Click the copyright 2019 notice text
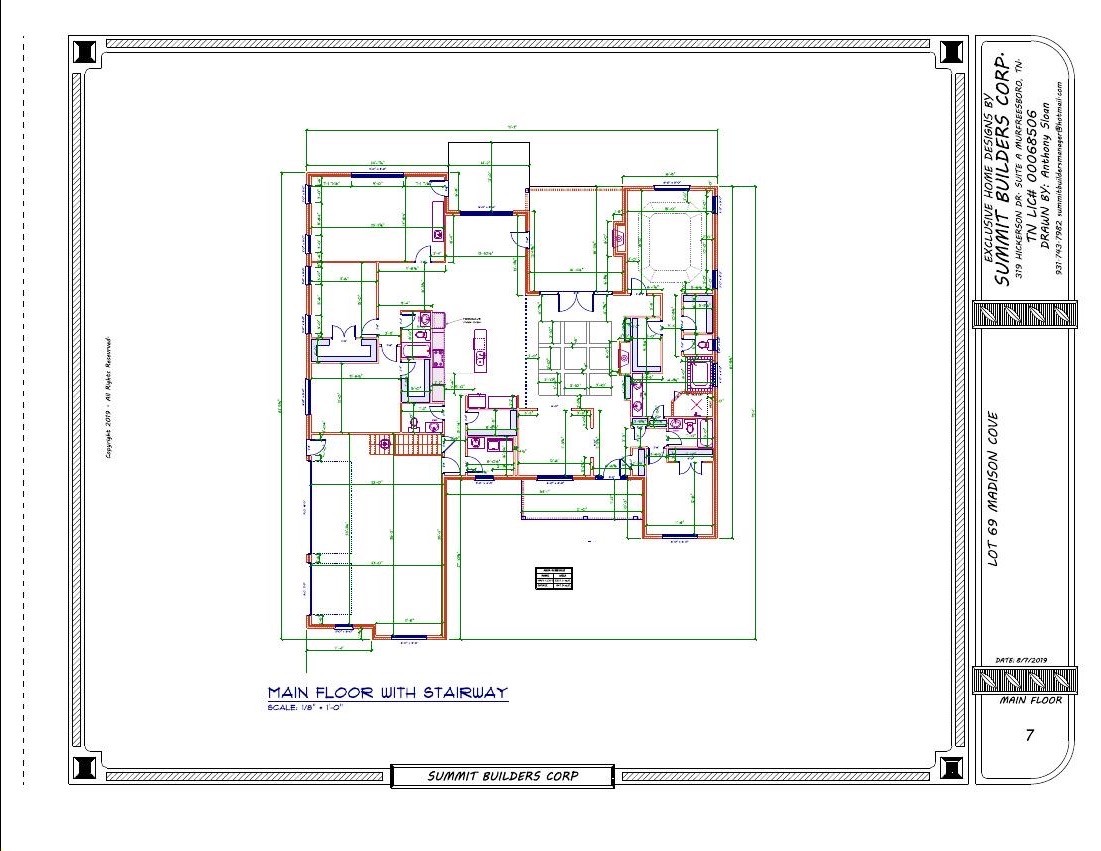The image size is (1101, 851). pyautogui.click(x=107, y=397)
